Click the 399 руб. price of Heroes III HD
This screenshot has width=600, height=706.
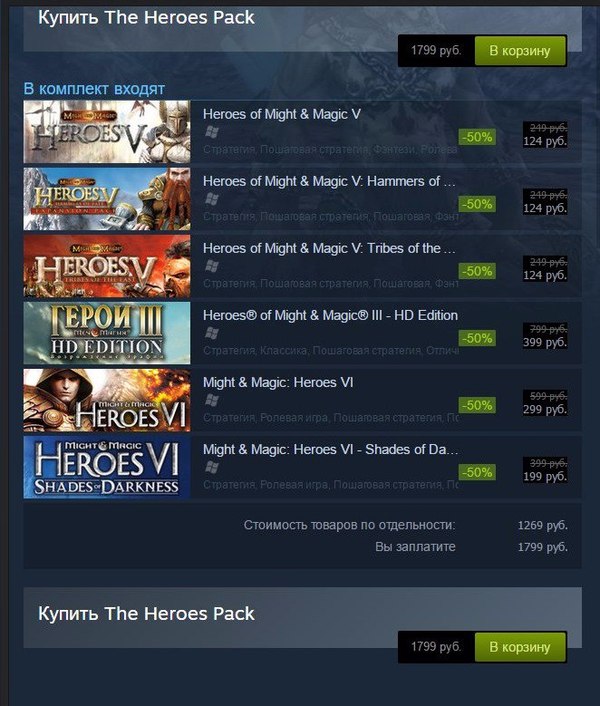click(545, 342)
